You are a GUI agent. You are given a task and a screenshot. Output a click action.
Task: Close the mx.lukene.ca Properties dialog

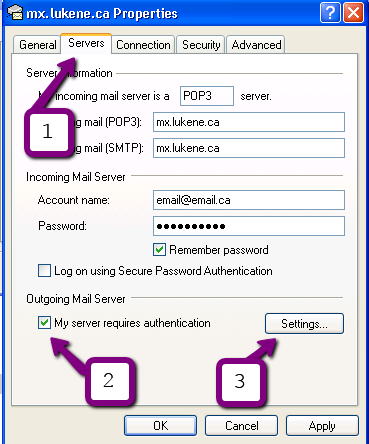click(353, 13)
